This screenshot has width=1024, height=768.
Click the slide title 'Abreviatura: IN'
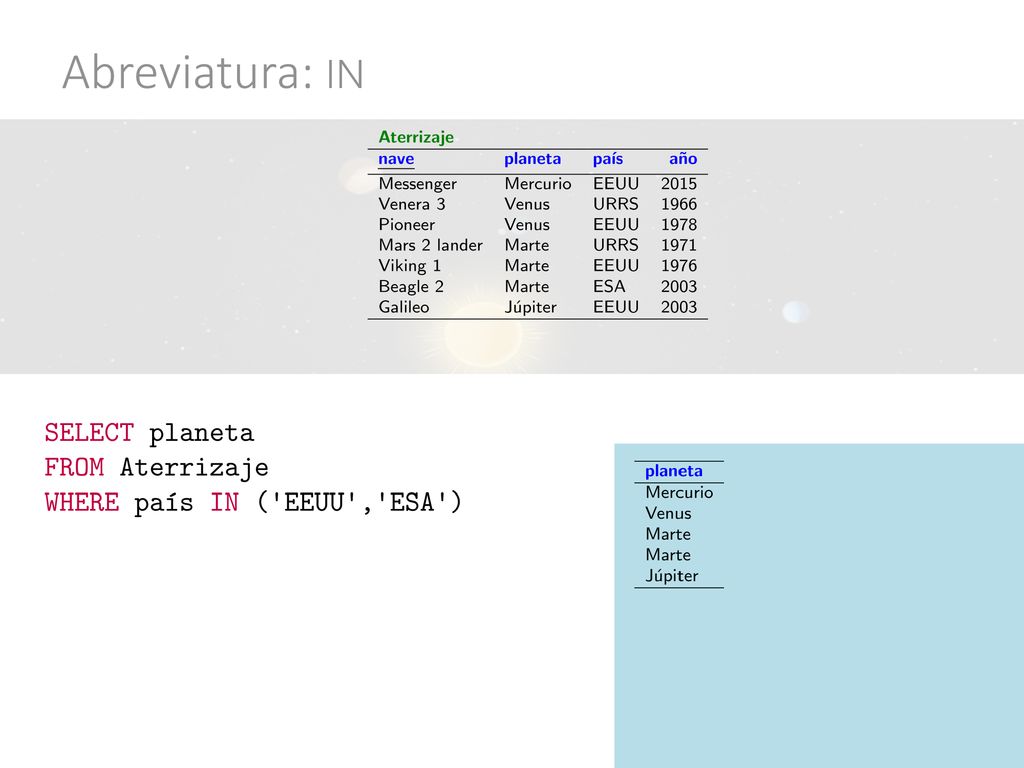(x=213, y=72)
